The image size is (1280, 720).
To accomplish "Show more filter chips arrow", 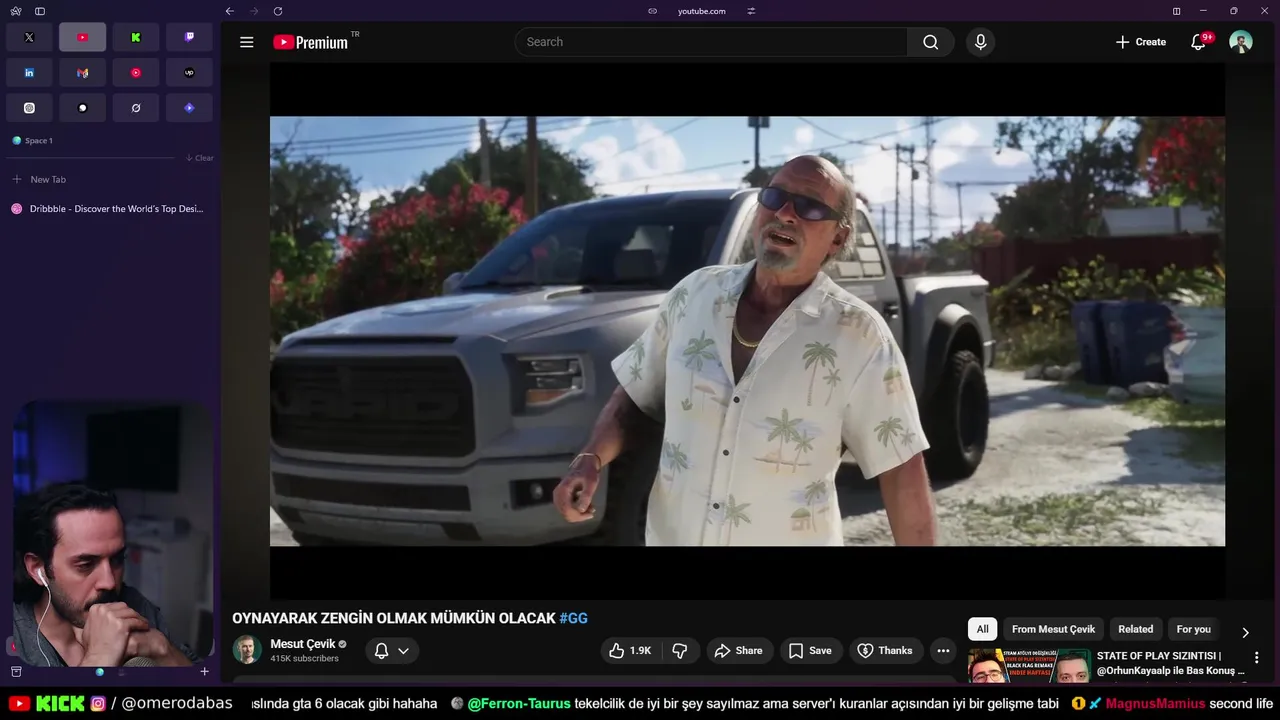I will click(1245, 632).
